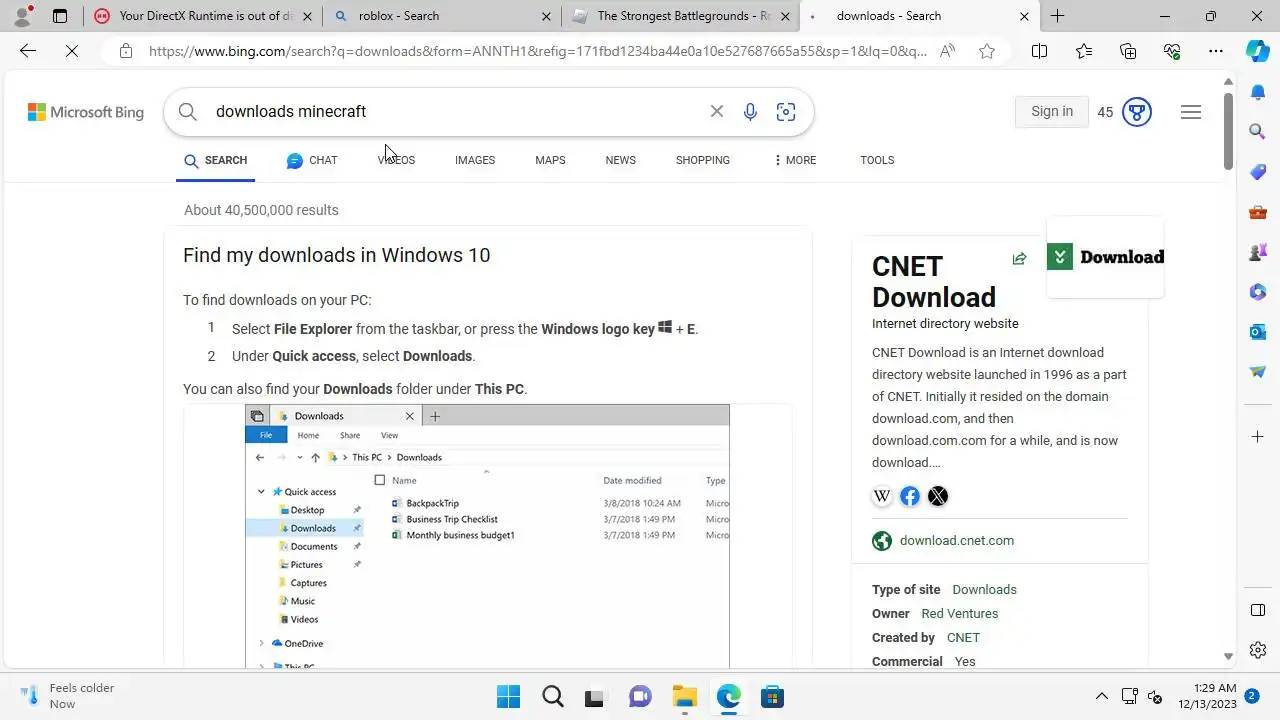The width and height of the screenshot is (1280, 720).
Task: Open Copilot sidebar button
Action: tap(1258, 51)
